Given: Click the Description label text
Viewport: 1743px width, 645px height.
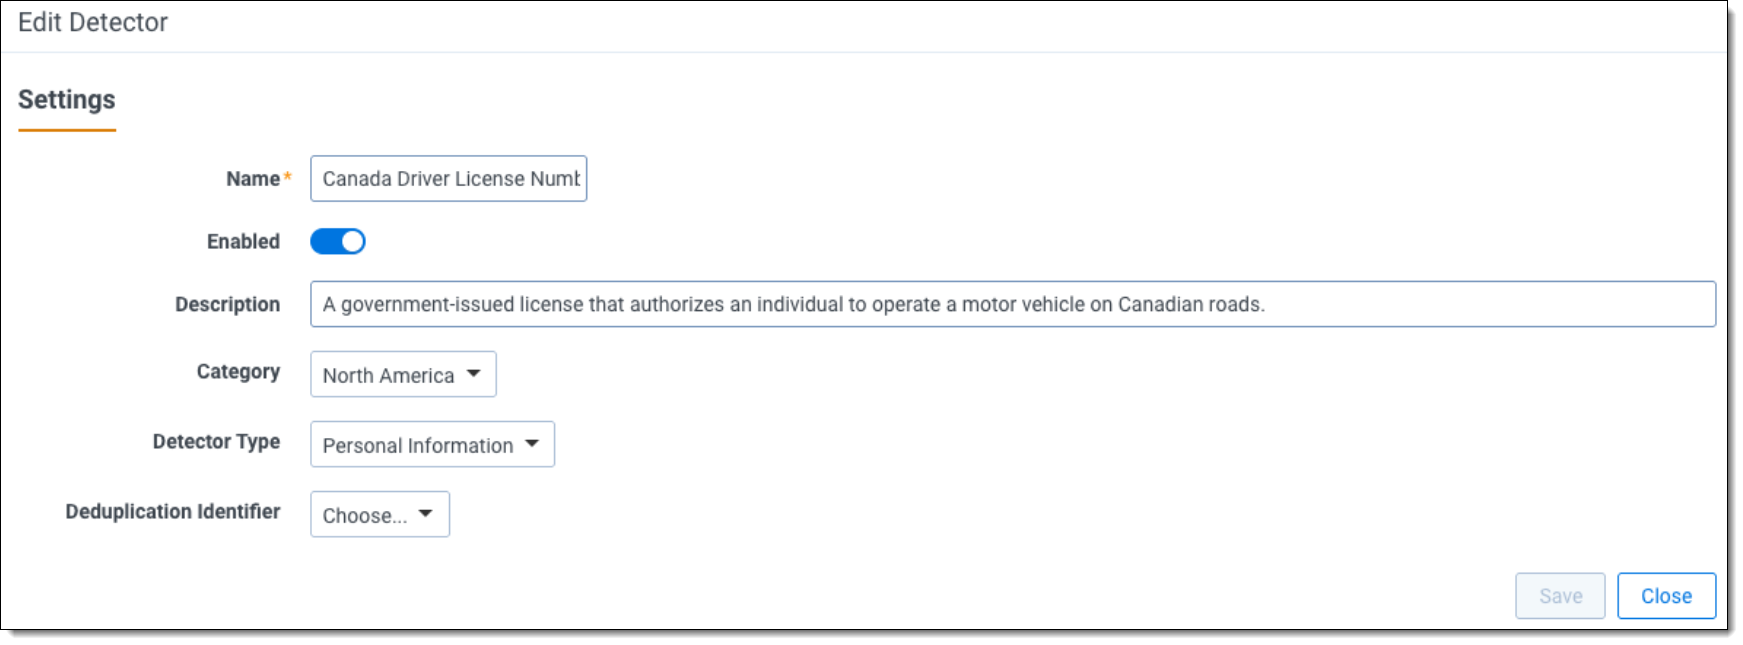Looking at the screenshot, I should (227, 305).
